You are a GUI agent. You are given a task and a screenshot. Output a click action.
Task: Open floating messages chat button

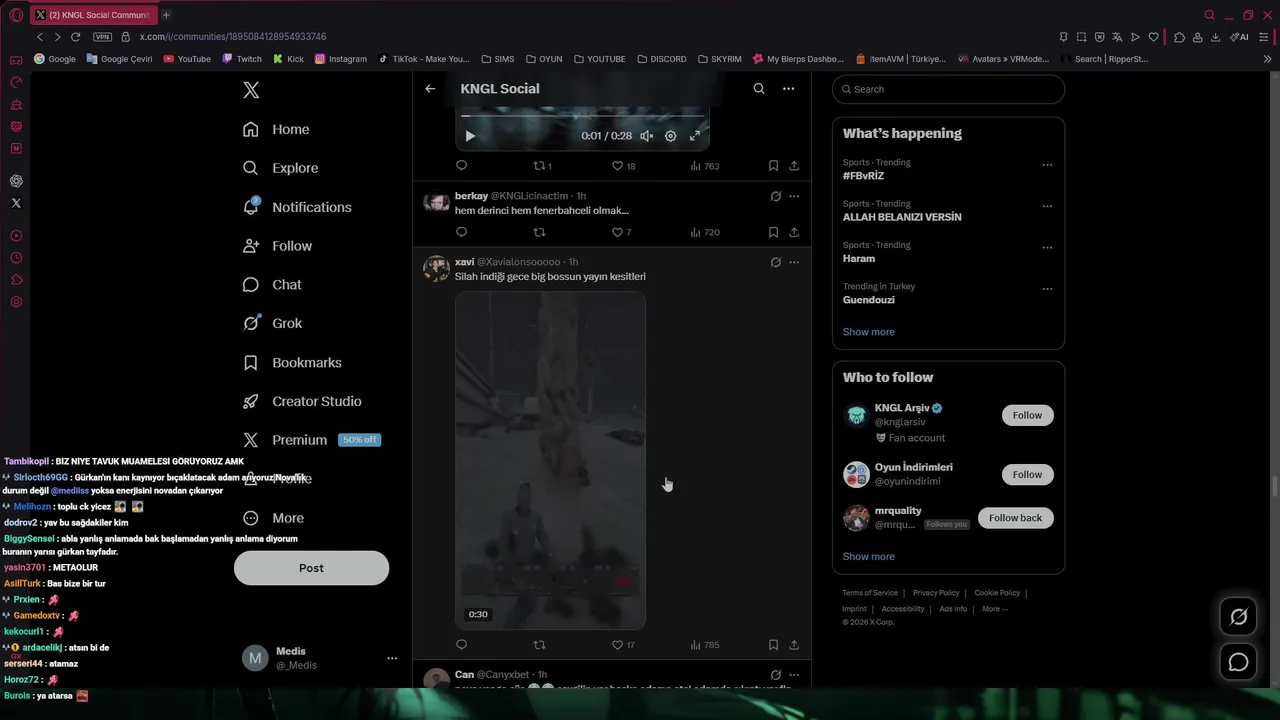click(1238, 662)
